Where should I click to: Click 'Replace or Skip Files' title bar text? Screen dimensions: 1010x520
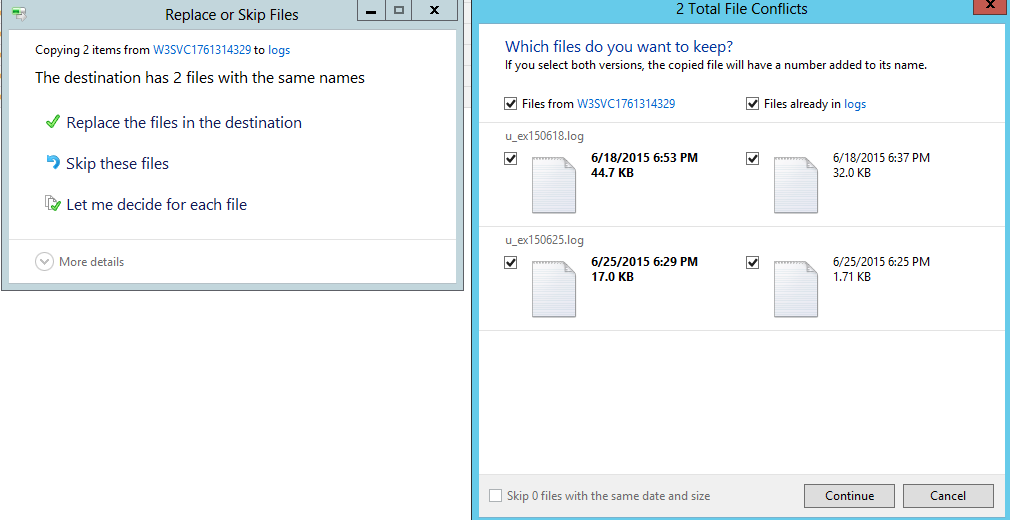coord(232,14)
